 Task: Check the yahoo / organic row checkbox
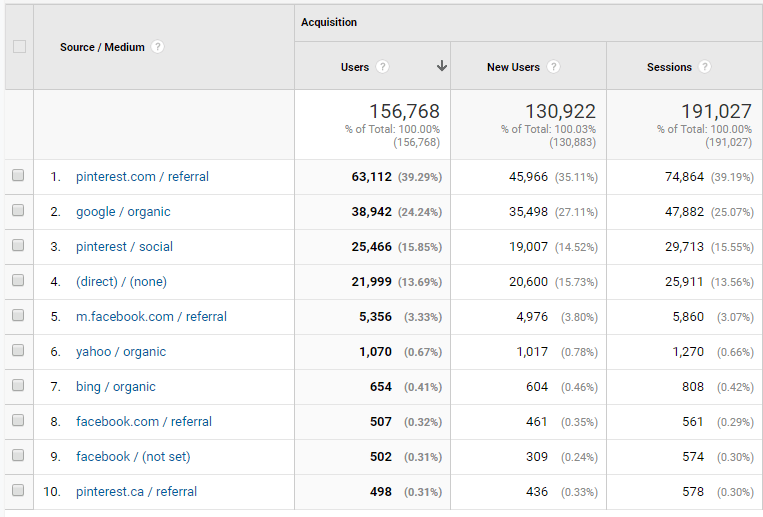pyautogui.click(x=18, y=351)
